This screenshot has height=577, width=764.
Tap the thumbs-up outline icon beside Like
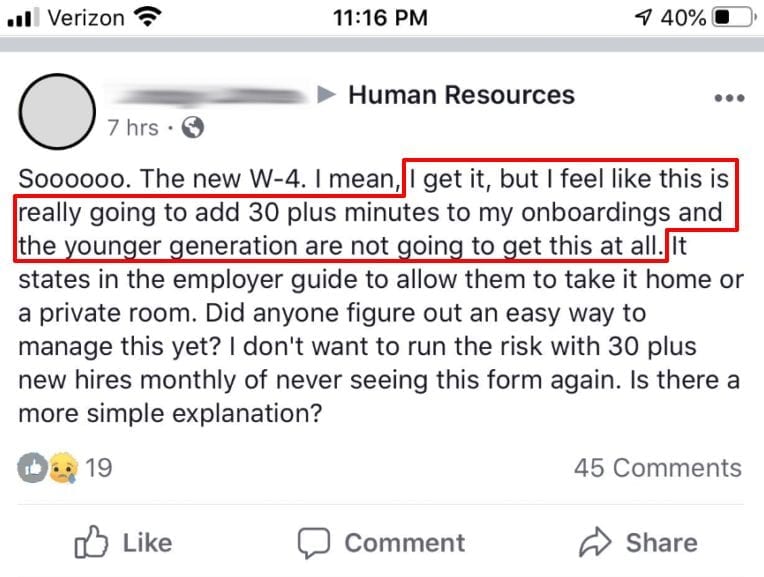(91, 542)
